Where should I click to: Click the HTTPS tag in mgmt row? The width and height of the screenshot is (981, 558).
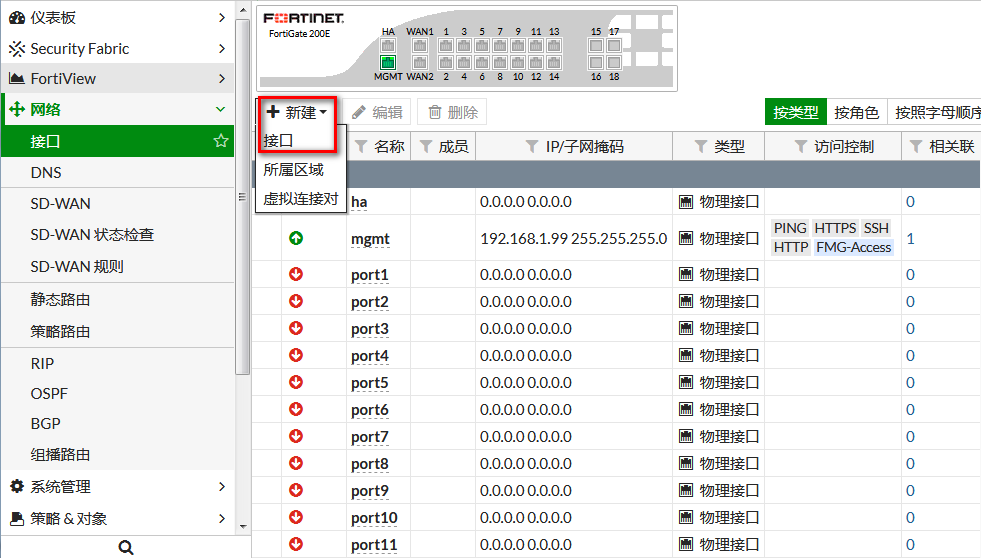[x=835, y=228]
